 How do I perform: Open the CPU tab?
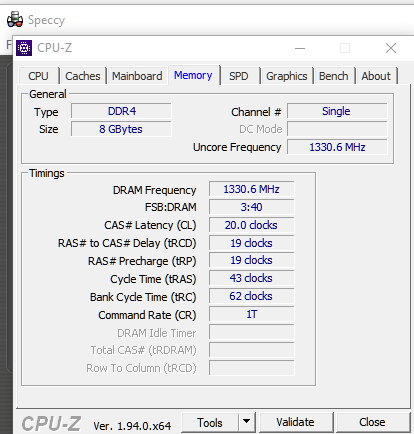[39, 76]
